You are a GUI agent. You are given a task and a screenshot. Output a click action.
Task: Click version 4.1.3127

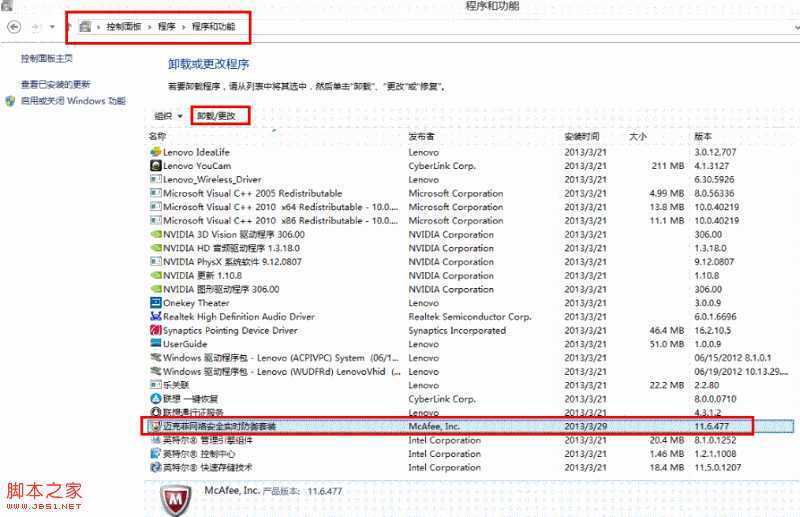pyautogui.click(x=712, y=166)
